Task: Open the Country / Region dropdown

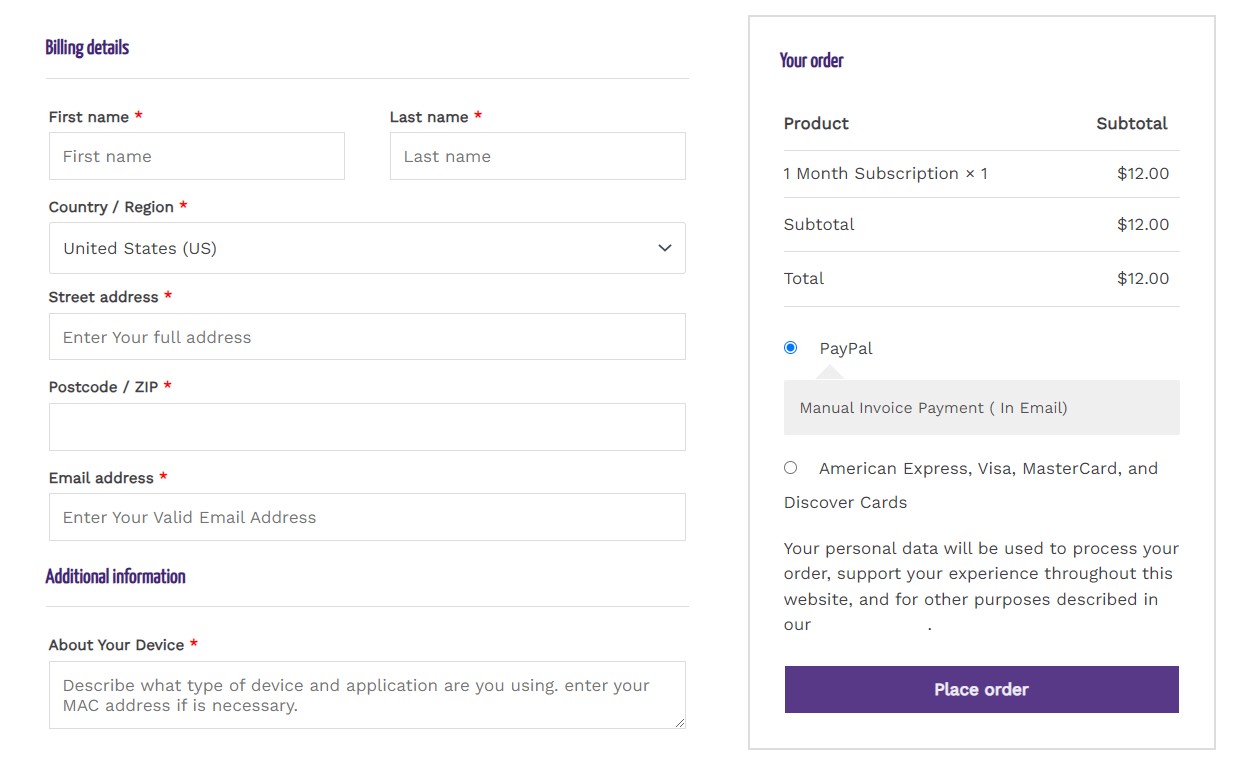Action: tap(367, 248)
